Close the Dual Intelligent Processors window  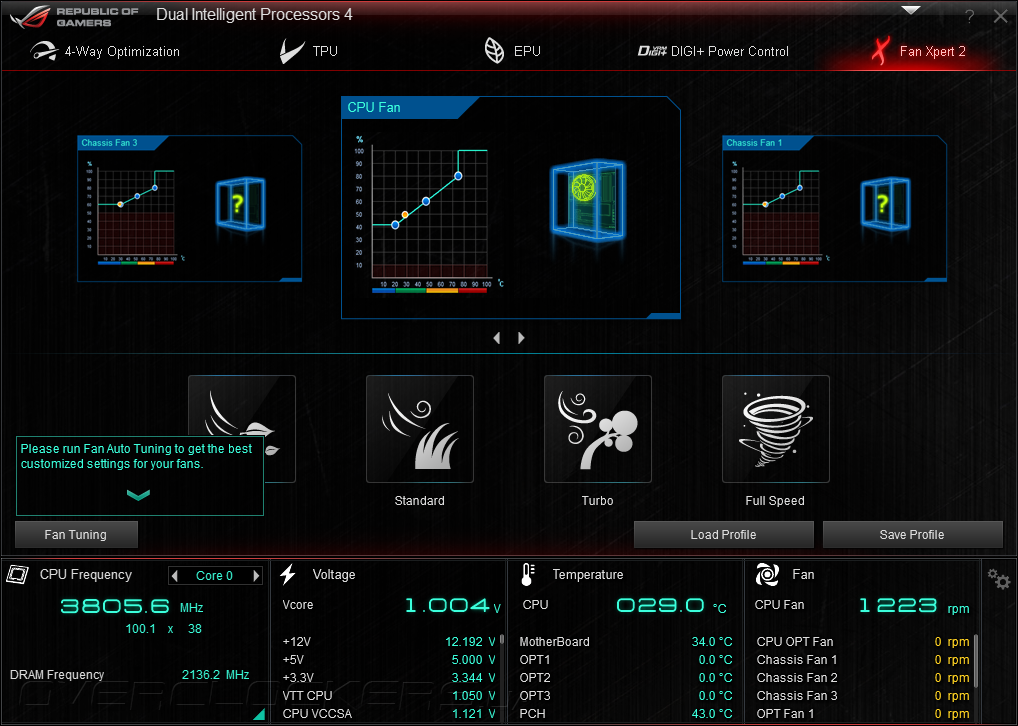pyautogui.click(x=1000, y=17)
